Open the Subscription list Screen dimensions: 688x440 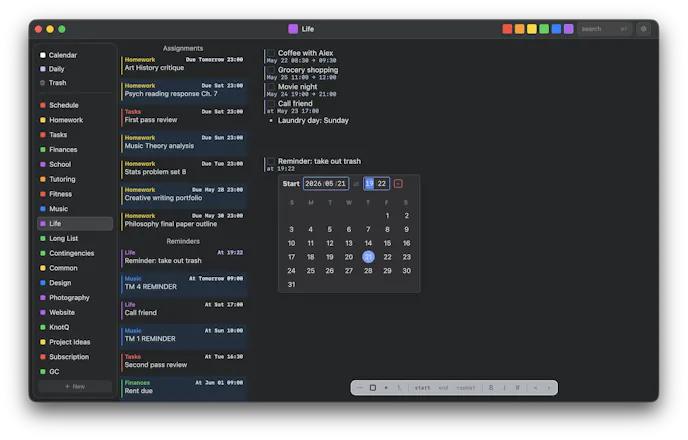tap(75, 357)
